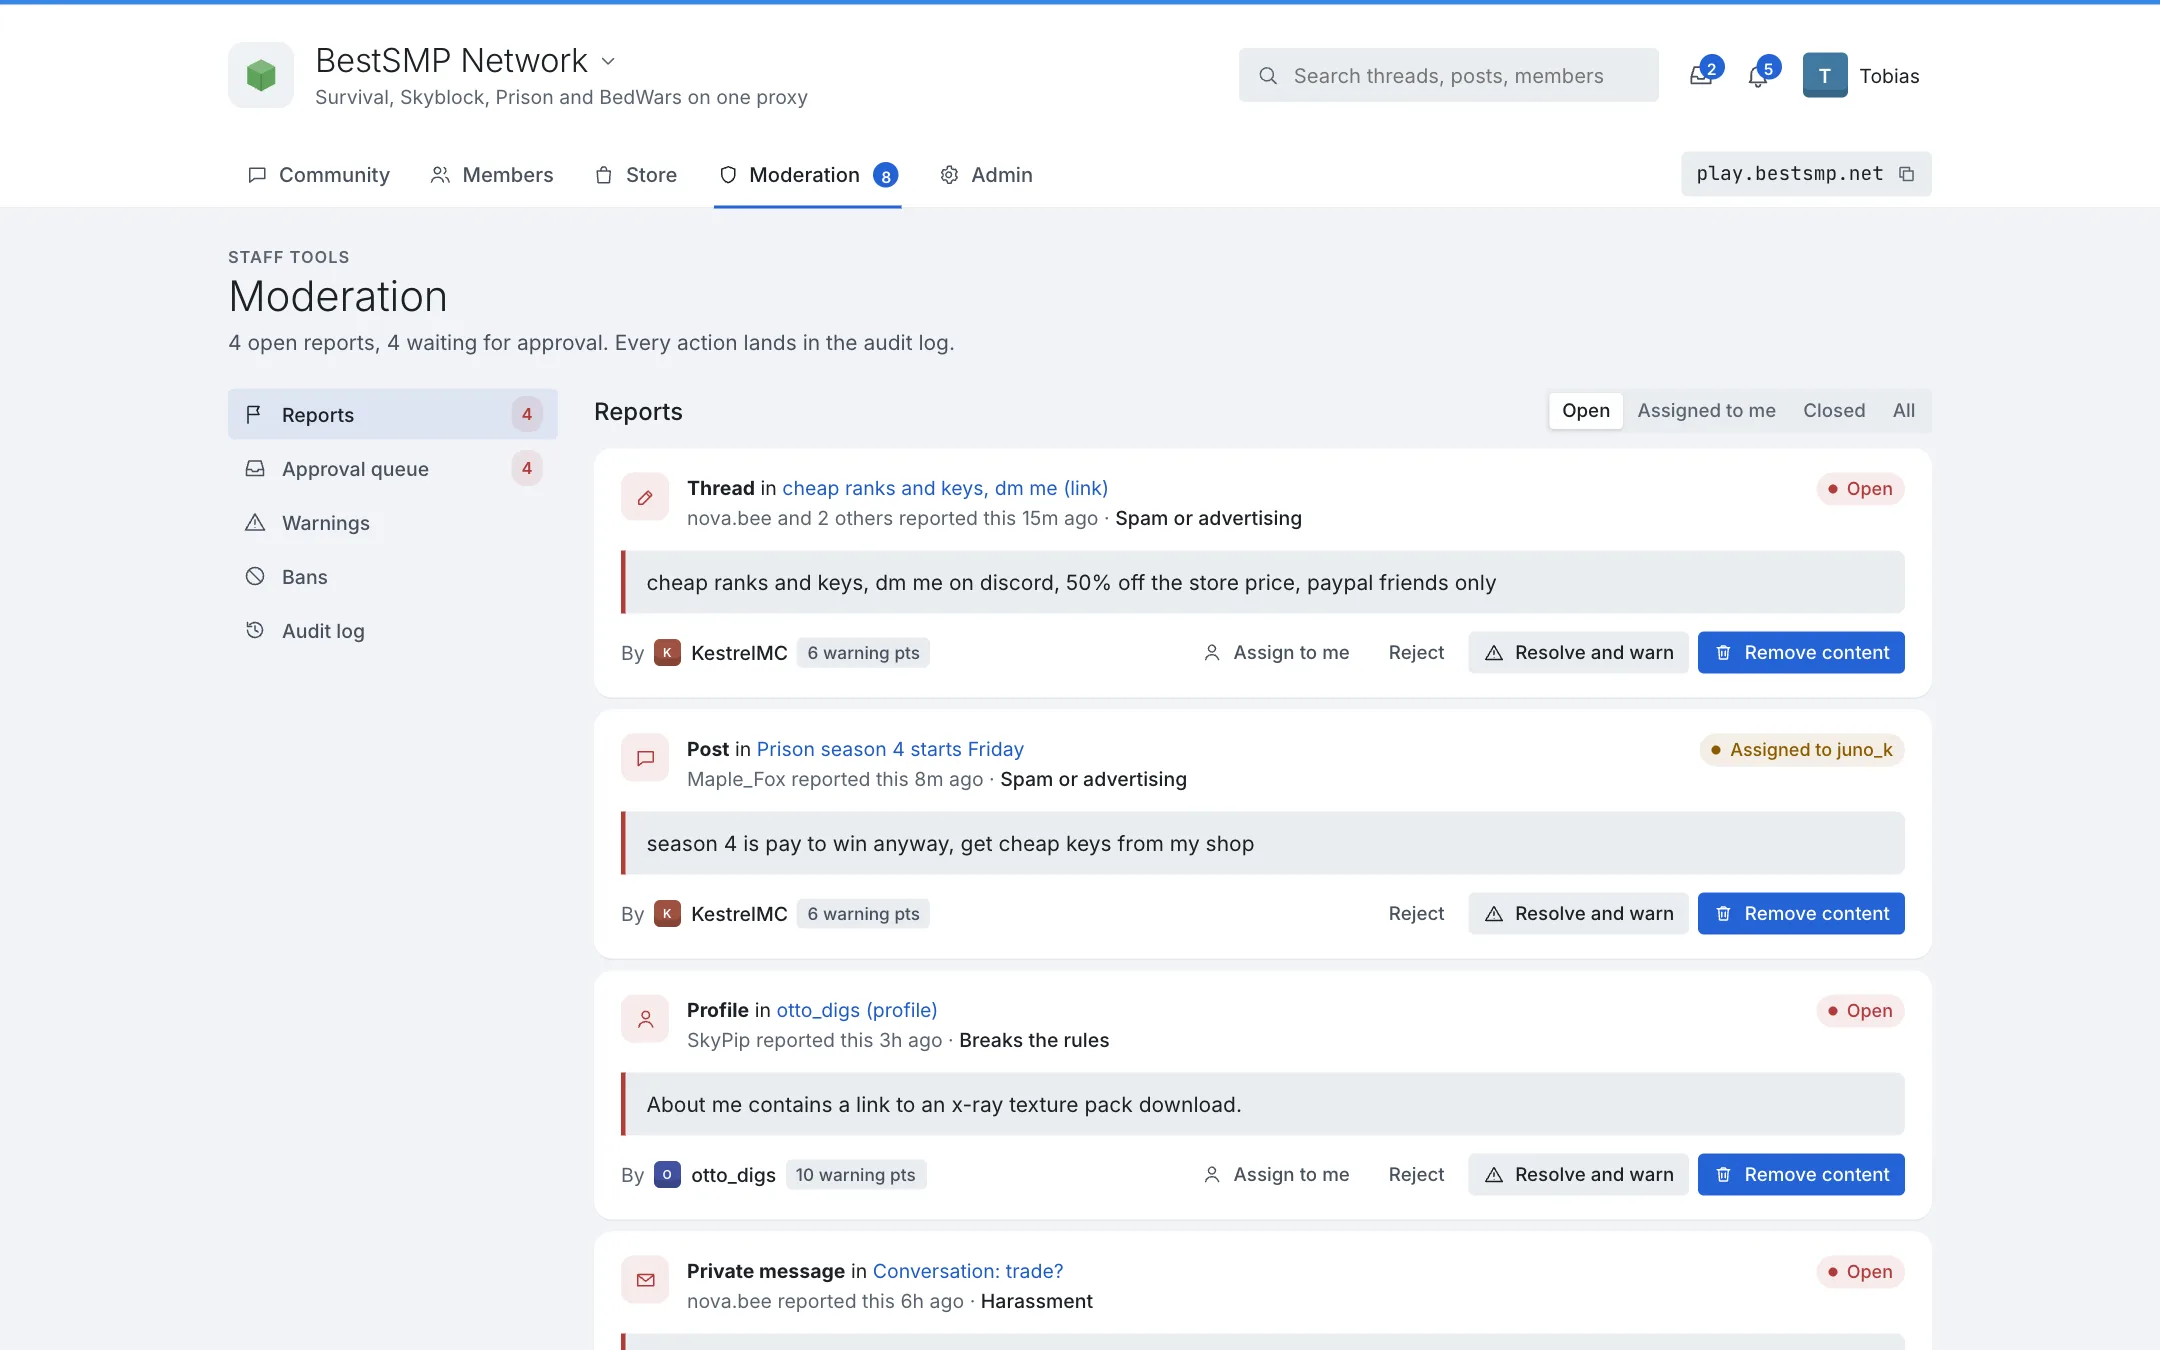Click the pencil thread icon on first report

point(645,497)
